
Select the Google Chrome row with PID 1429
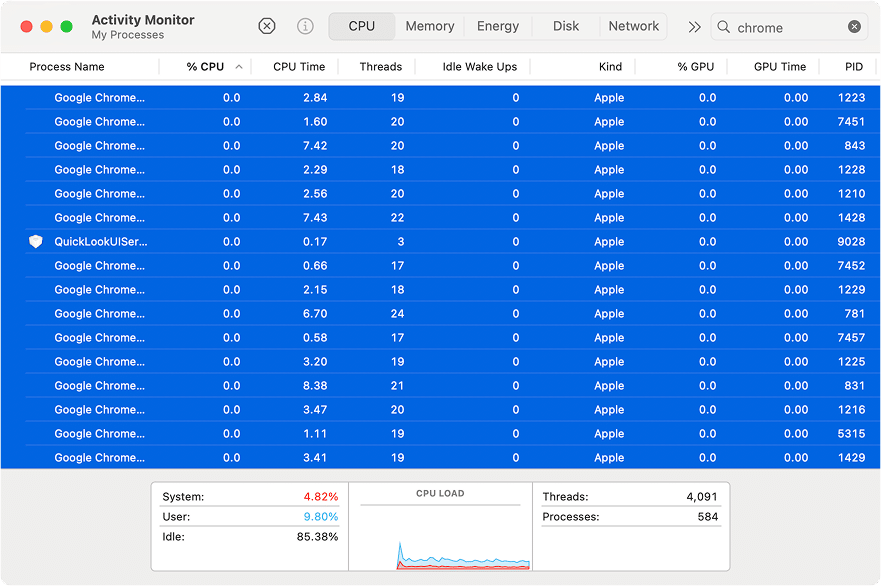pos(440,457)
